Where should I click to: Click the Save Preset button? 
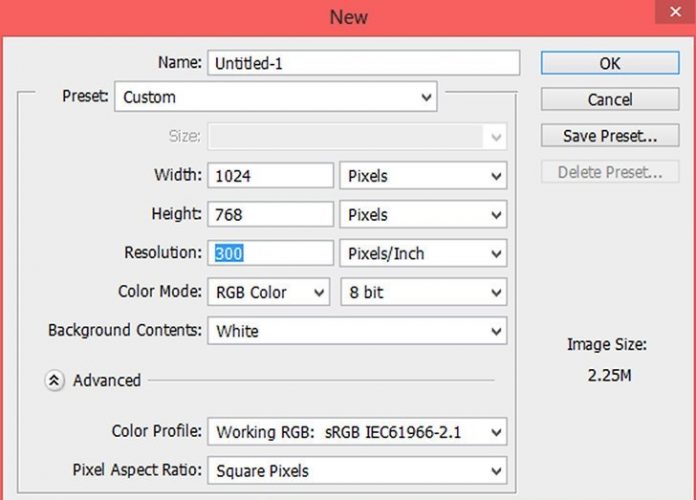point(610,135)
